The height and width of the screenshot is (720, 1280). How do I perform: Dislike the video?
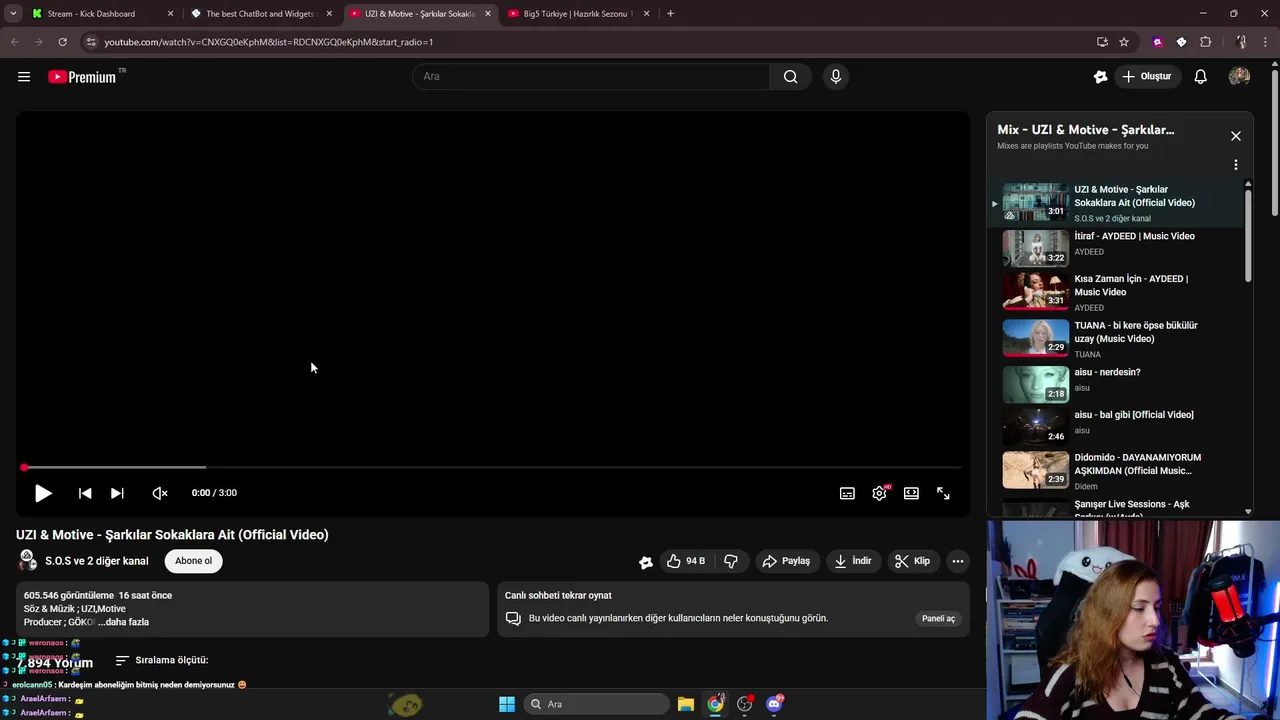(731, 561)
